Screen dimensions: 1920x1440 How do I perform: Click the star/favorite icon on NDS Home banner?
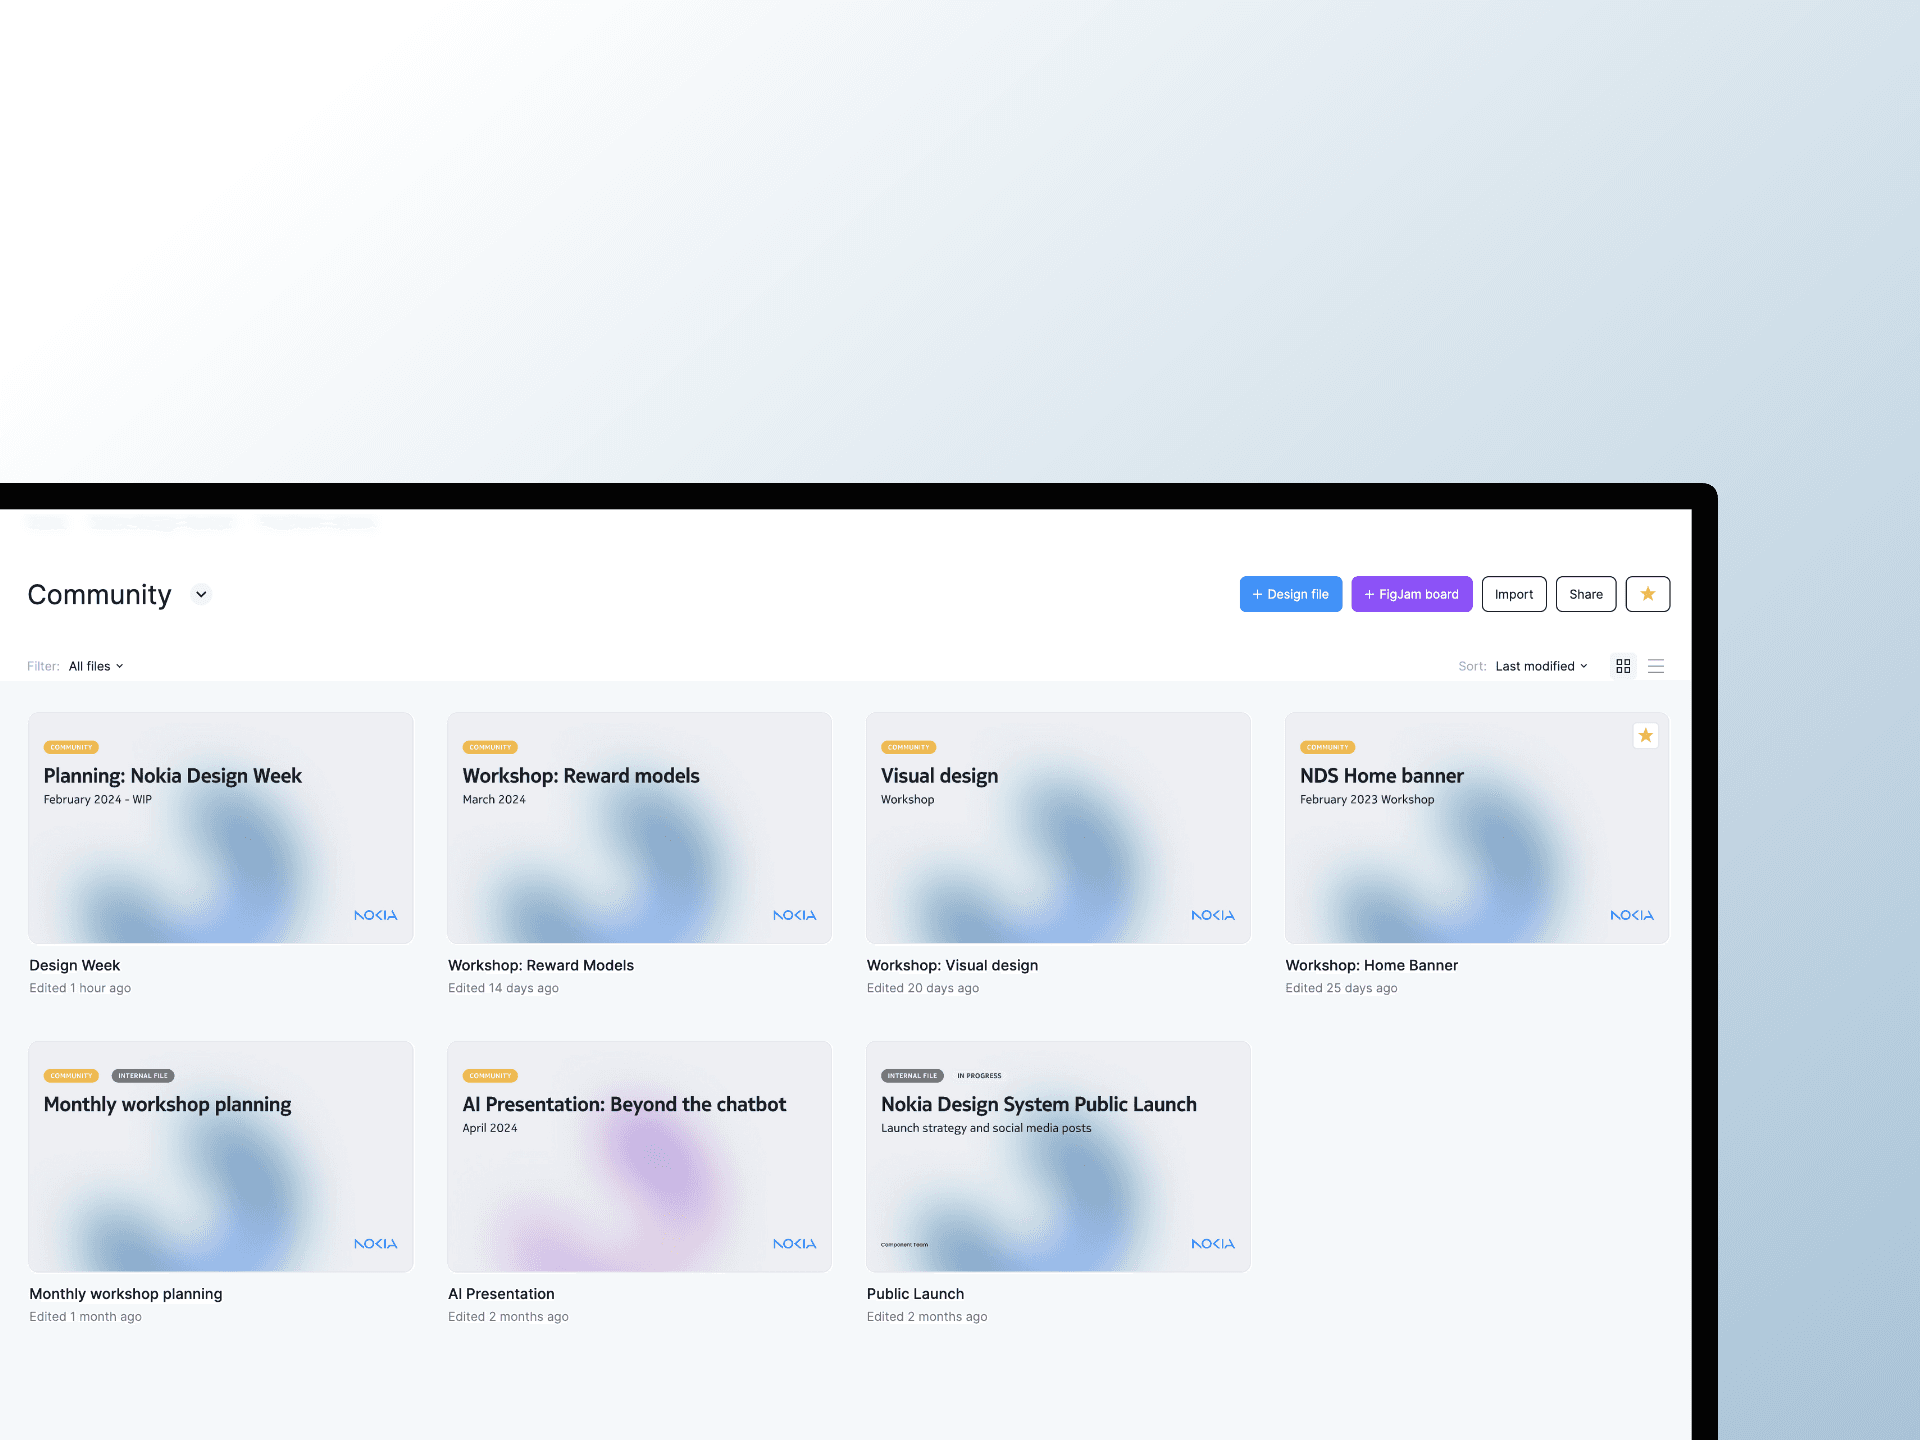(1645, 737)
